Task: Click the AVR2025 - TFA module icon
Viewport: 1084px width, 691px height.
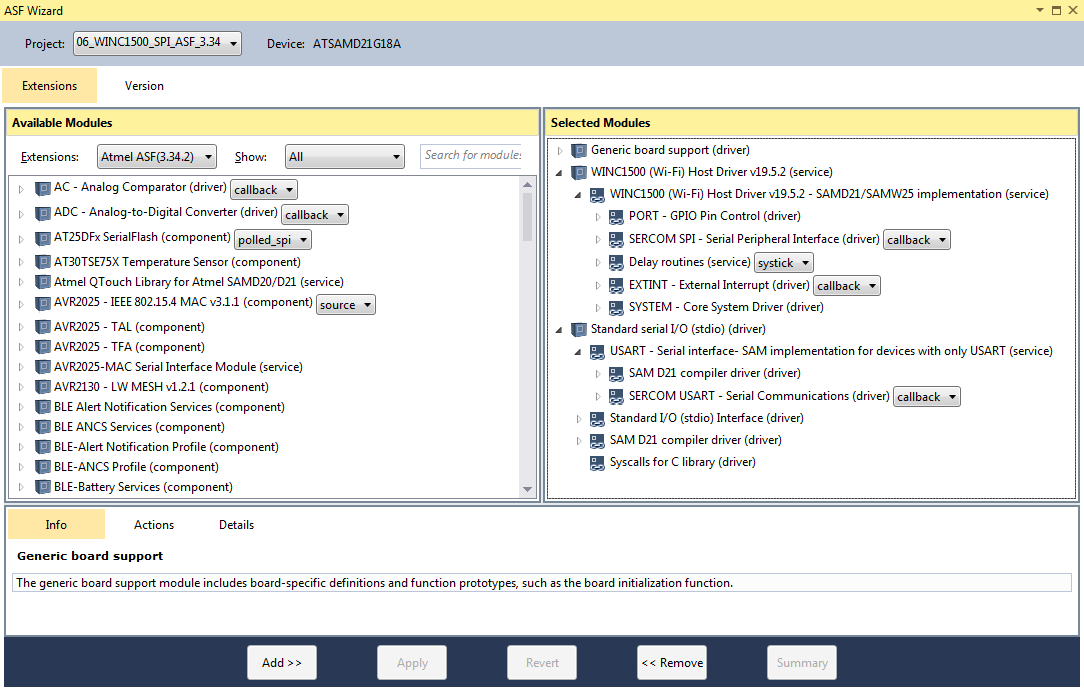Action: [x=43, y=348]
